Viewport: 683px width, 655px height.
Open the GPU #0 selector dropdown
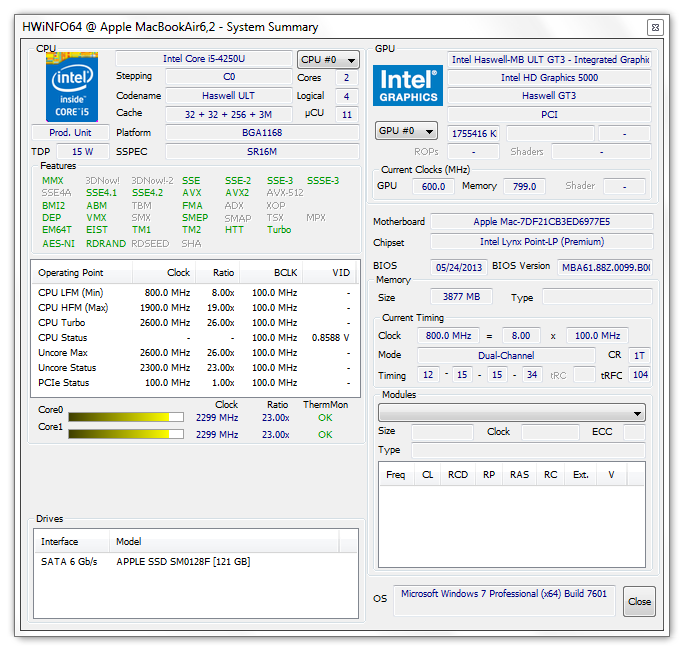406,131
